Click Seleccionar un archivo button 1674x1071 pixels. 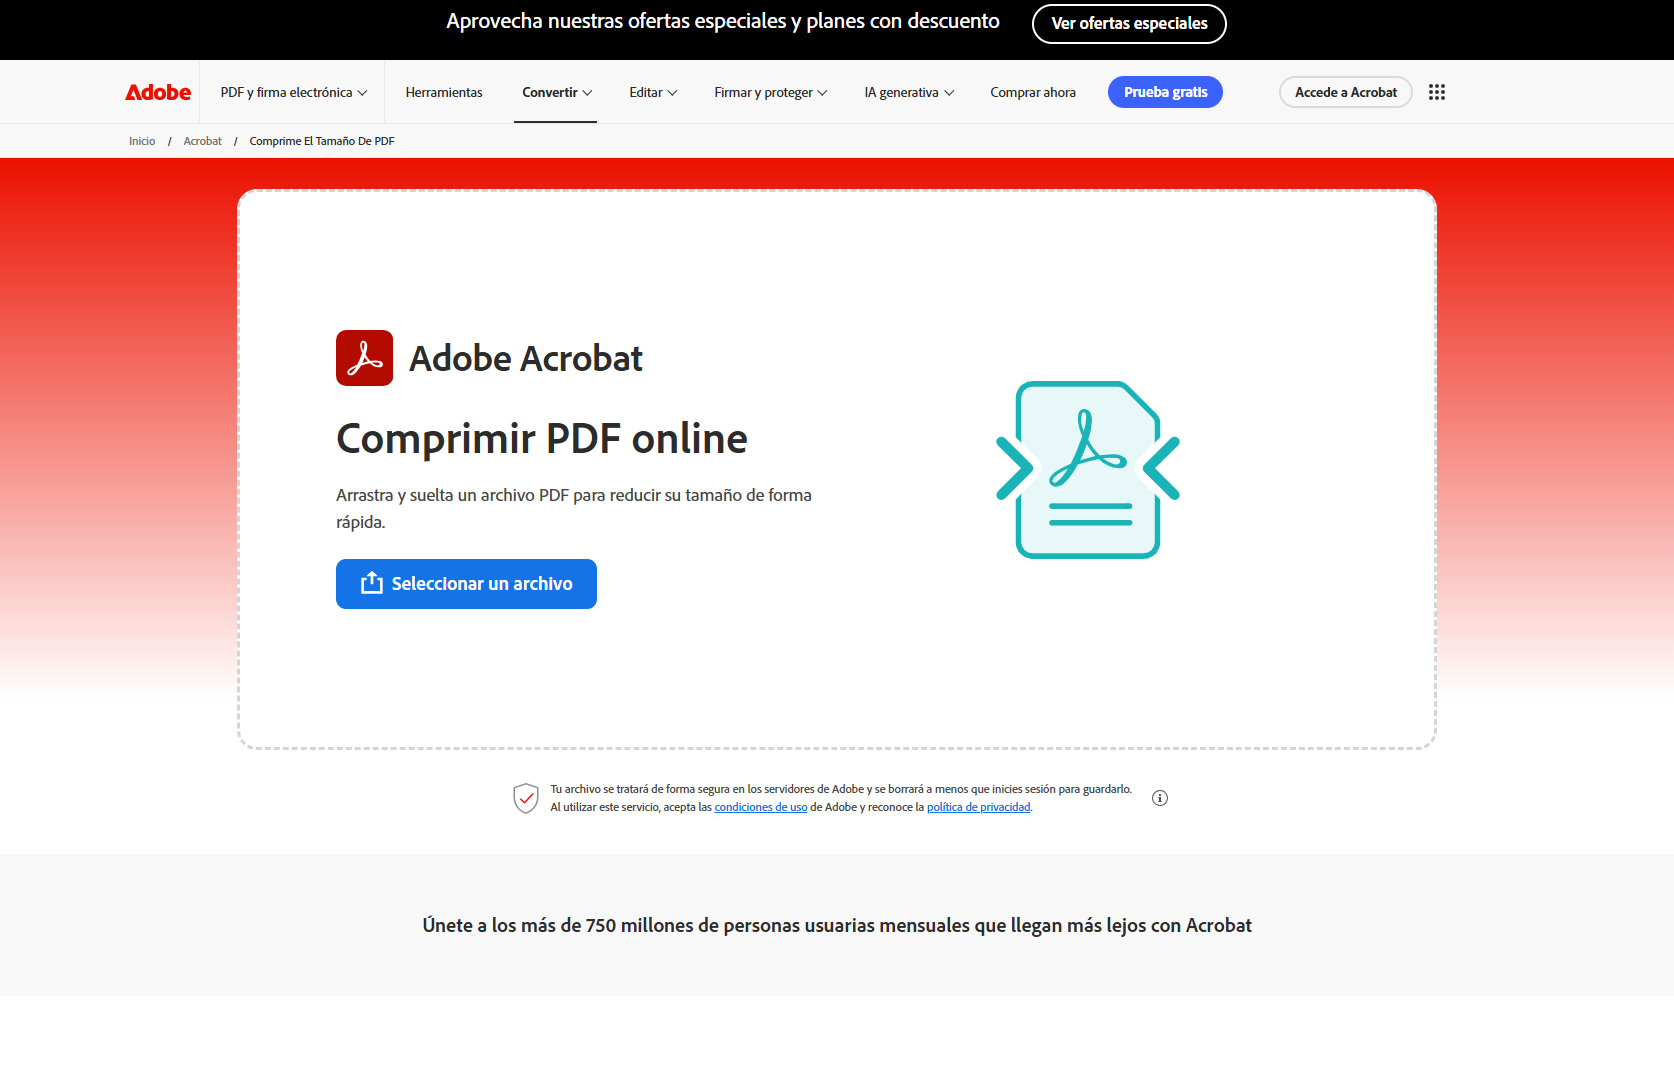(x=466, y=584)
